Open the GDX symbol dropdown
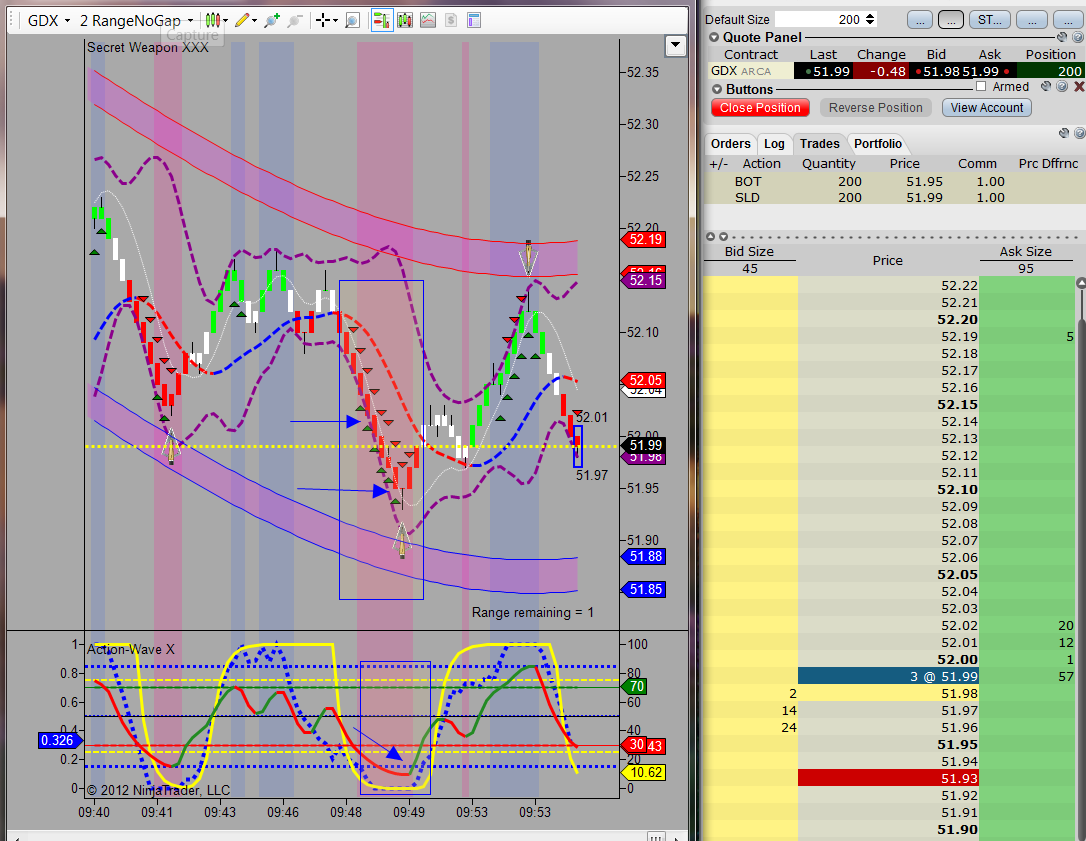The width and height of the screenshot is (1086, 841). point(67,21)
